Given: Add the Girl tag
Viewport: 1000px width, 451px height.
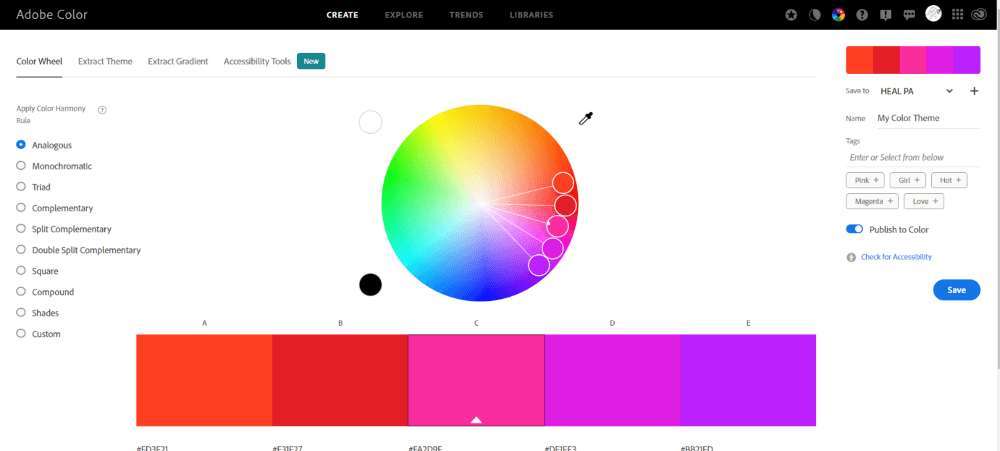Looking at the screenshot, I should click(908, 181).
